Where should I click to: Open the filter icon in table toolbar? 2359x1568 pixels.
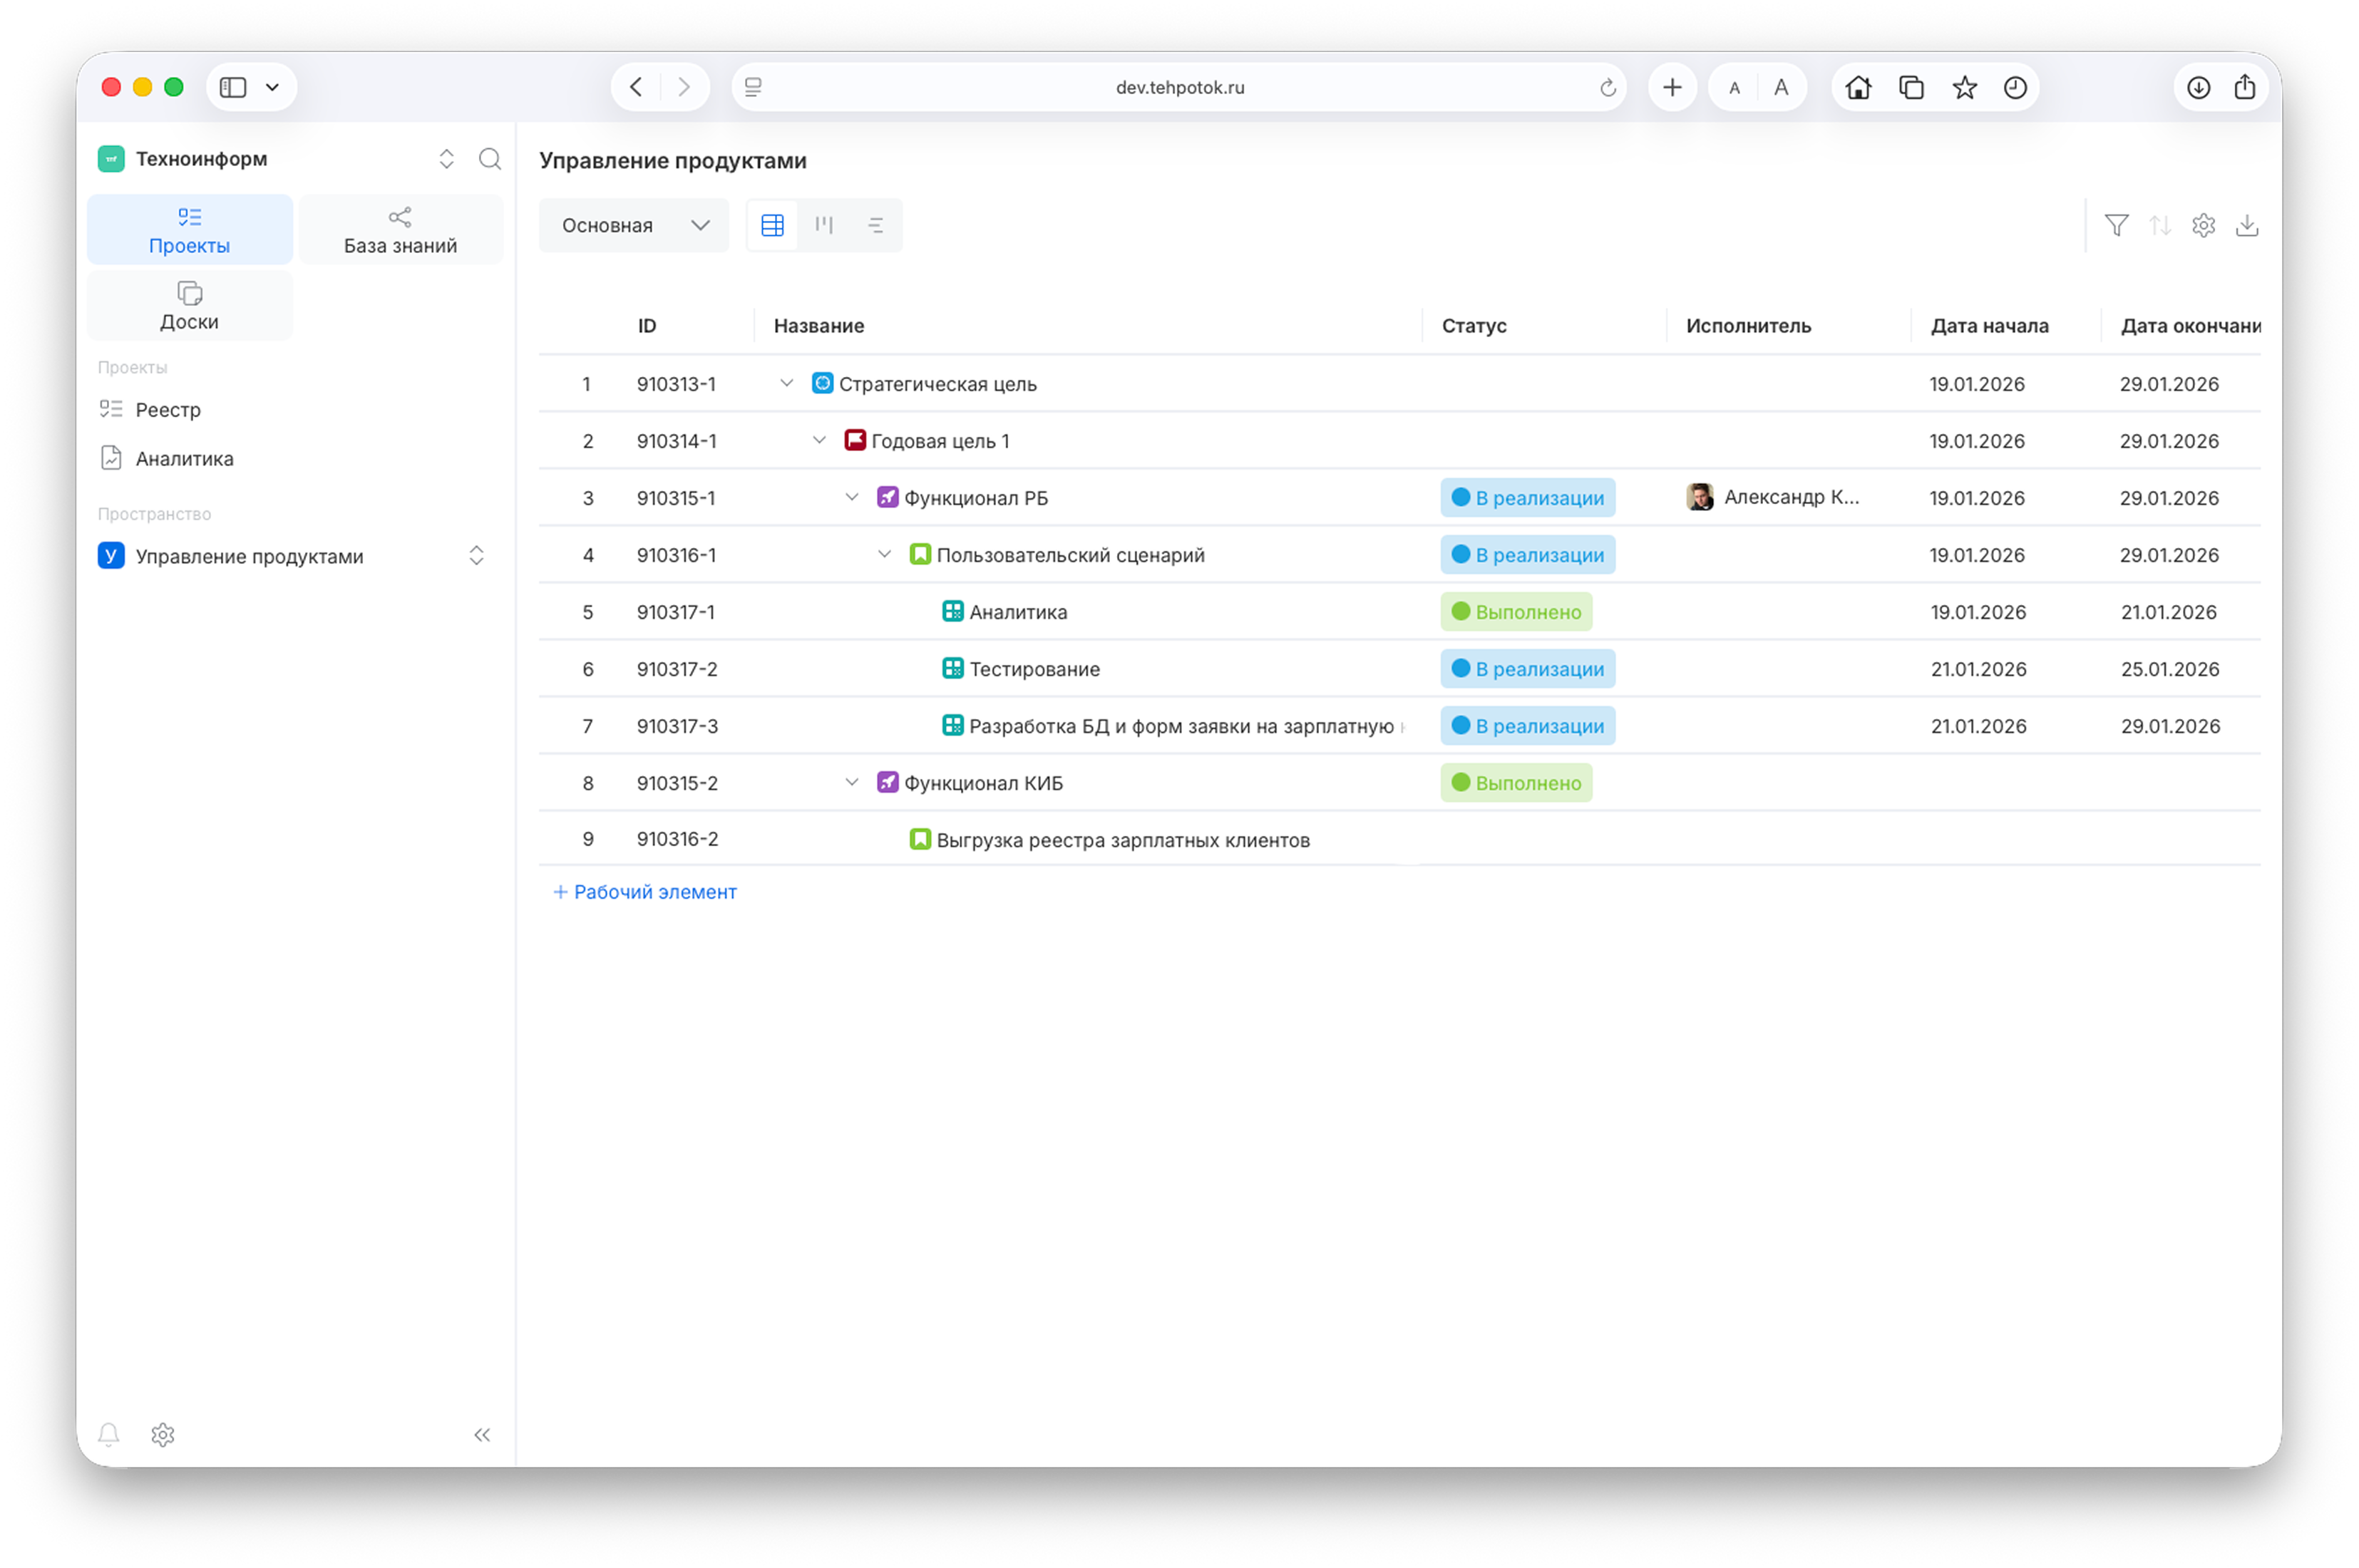(2116, 225)
